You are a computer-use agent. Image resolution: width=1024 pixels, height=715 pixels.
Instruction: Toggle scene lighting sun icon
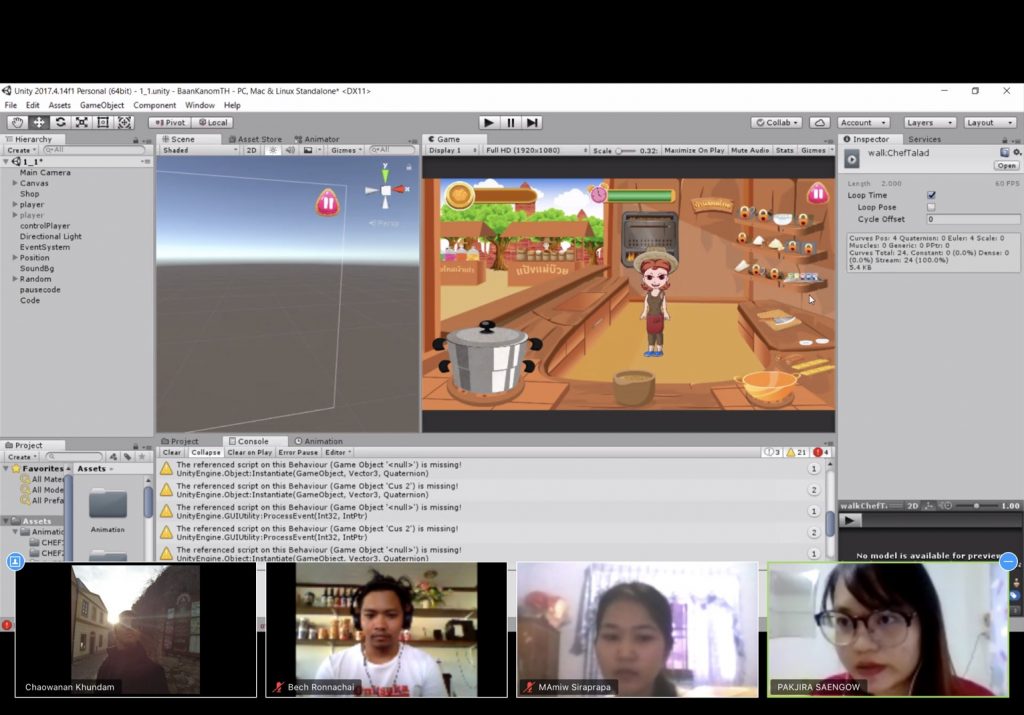274,150
